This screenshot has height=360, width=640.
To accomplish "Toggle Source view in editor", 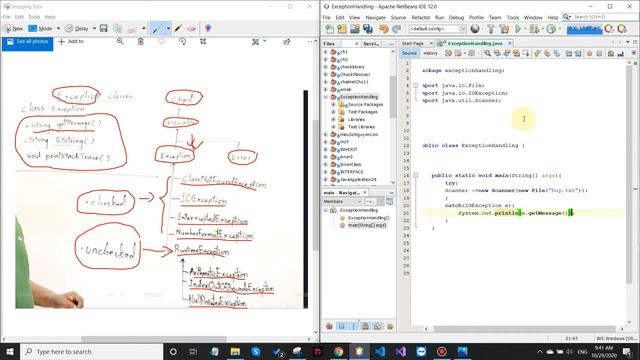I will (409, 53).
